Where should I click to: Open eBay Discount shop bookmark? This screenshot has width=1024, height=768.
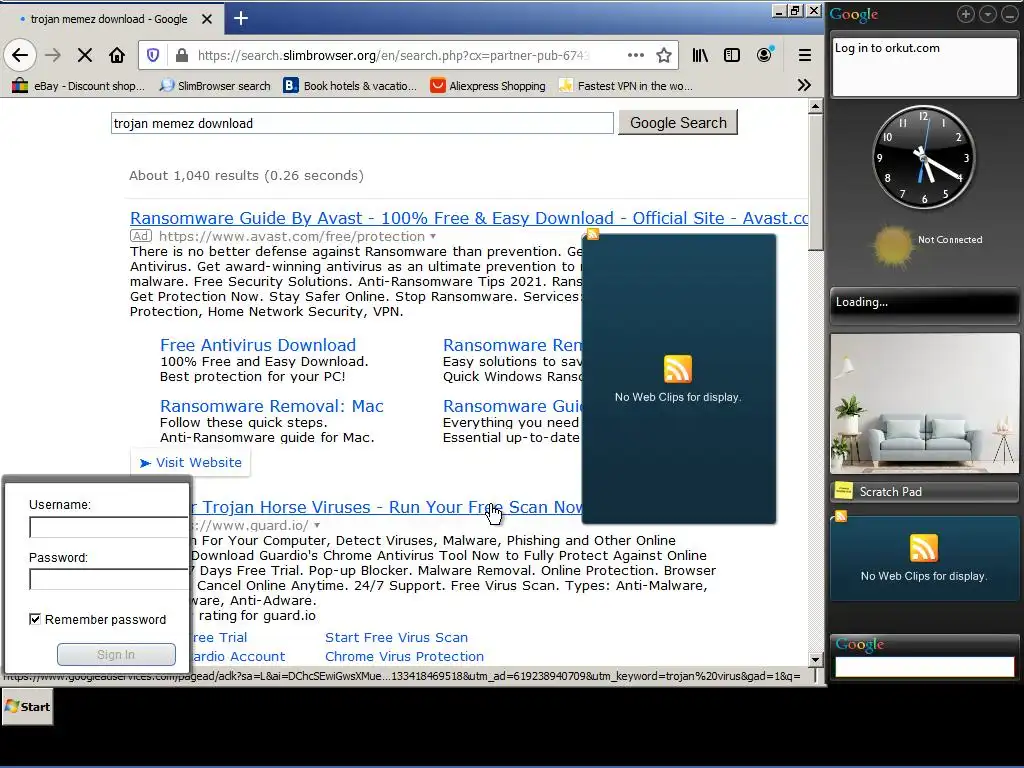(79, 86)
